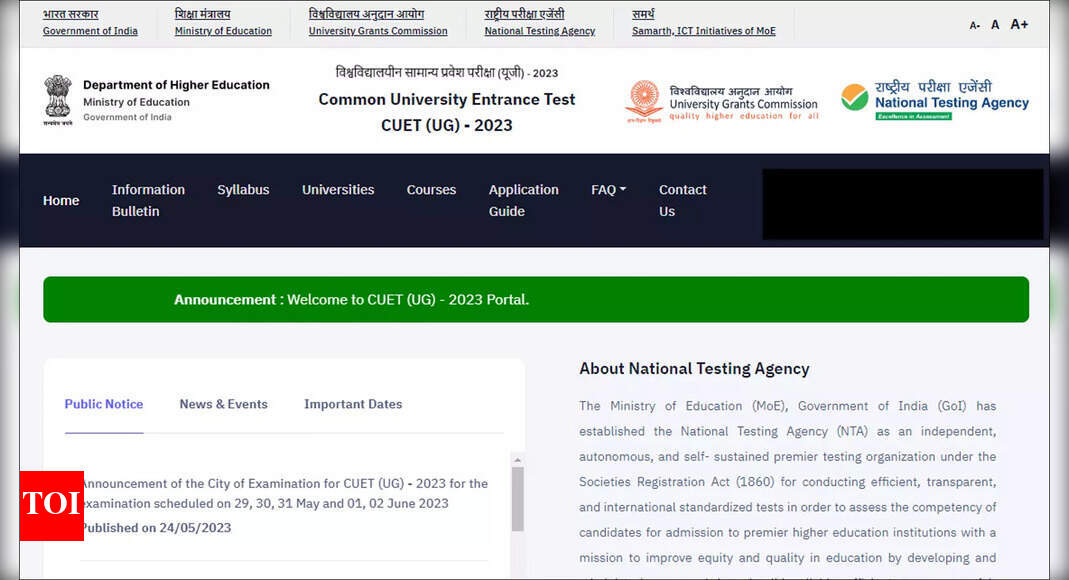Select Syllabus in the navigation bar
The image size is (1069, 580).
(x=243, y=189)
